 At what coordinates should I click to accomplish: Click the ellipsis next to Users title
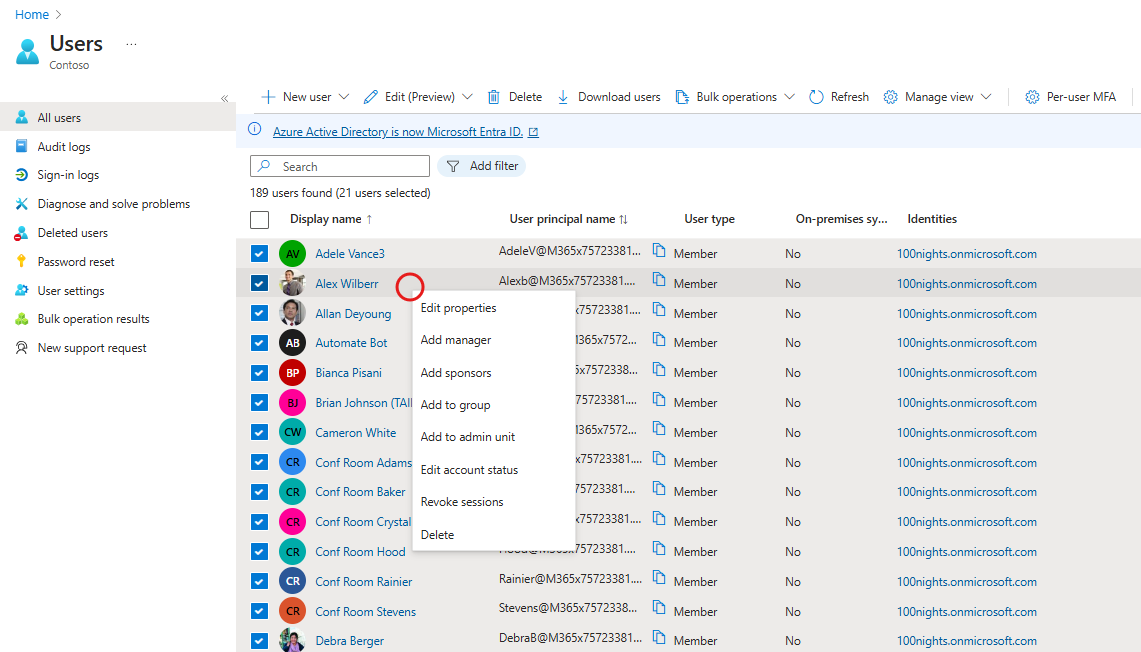point(131,44)
